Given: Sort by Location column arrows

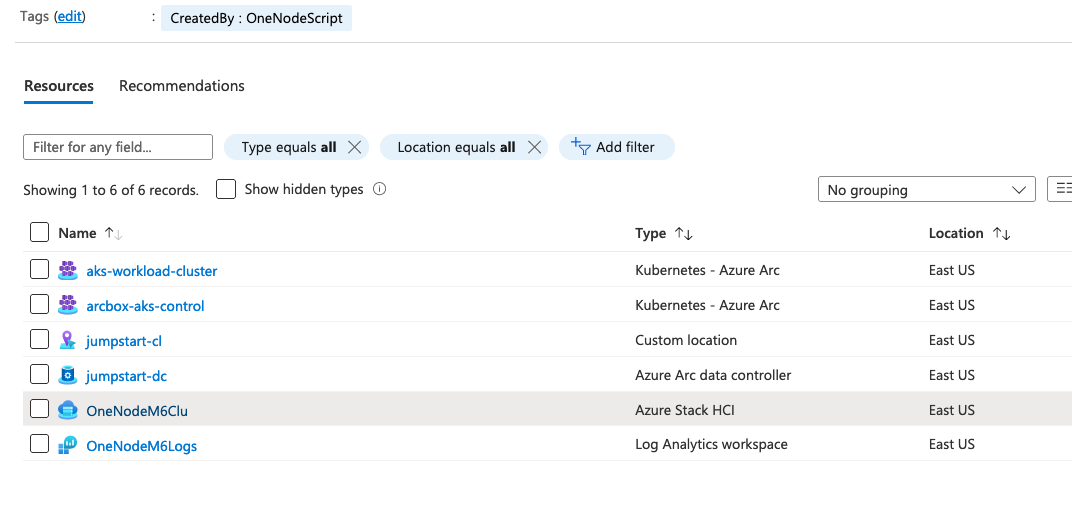Looking at the screenshot, I should point(1002,234).
